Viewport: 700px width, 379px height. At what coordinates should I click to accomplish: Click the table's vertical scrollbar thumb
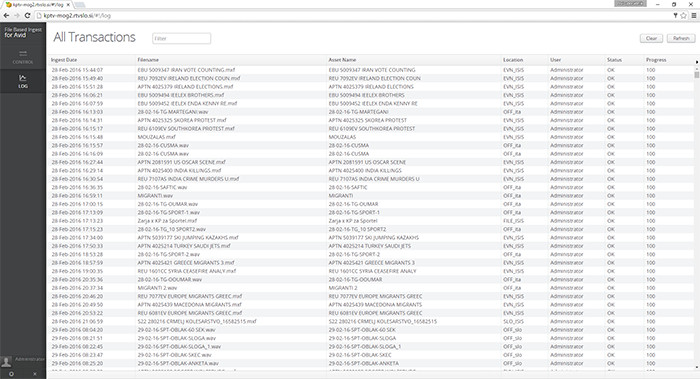point(696,75)
